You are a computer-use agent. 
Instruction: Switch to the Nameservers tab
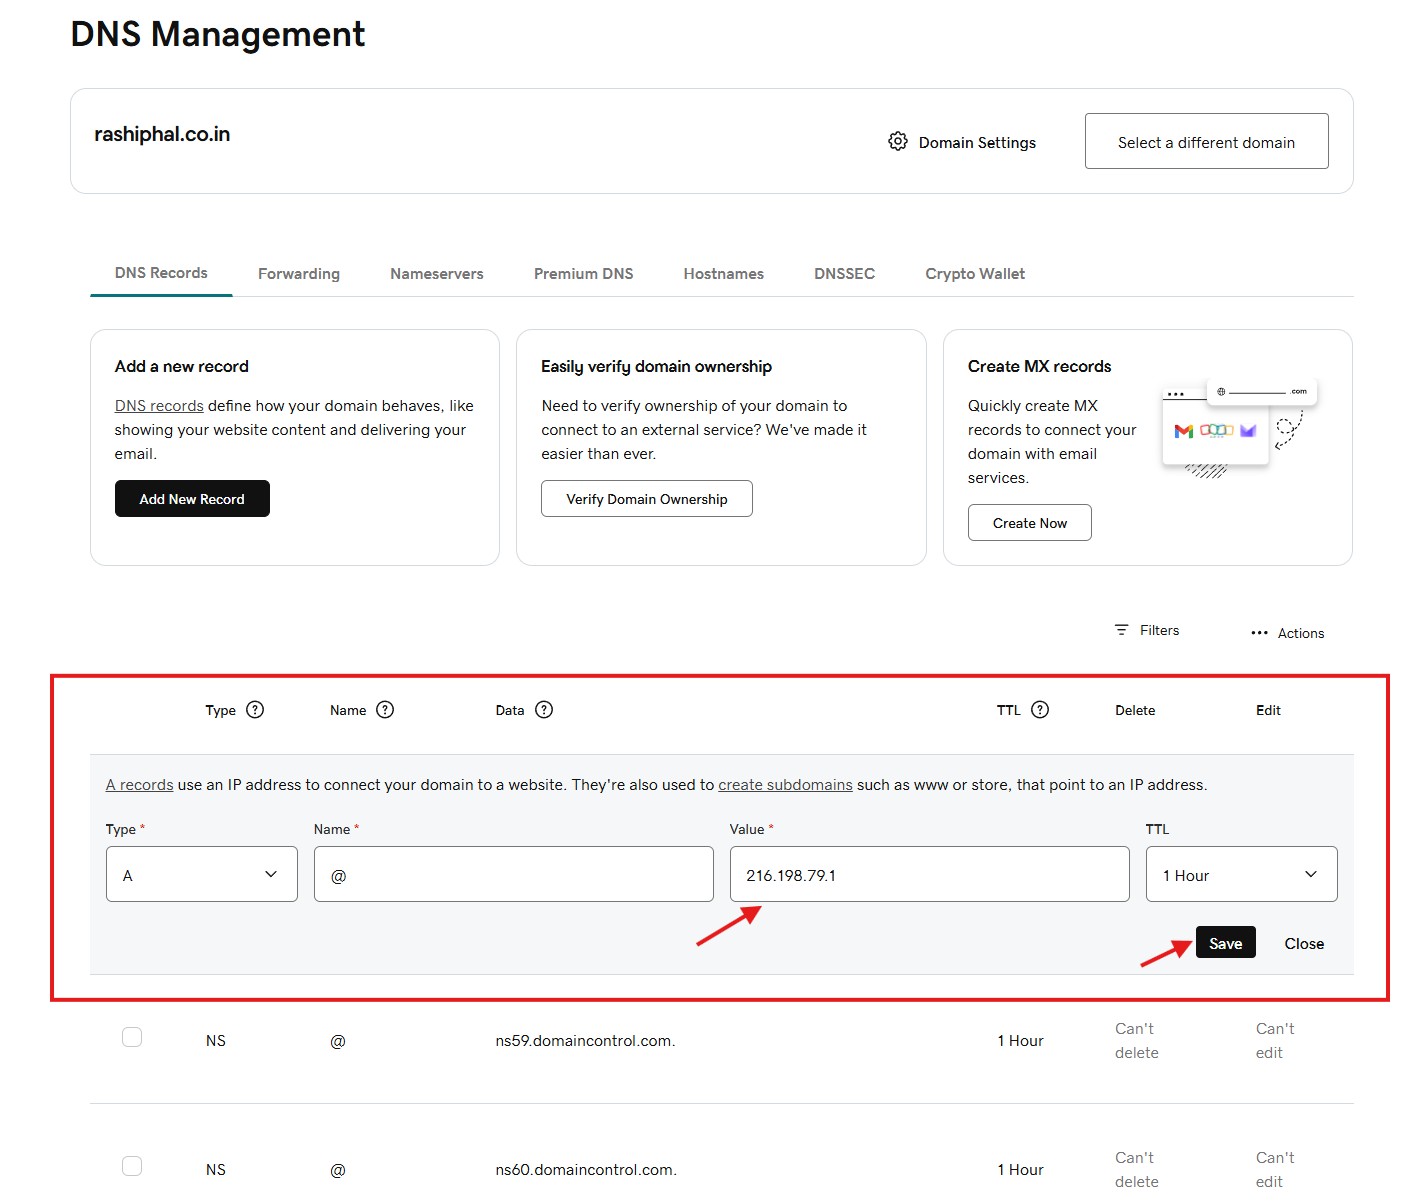[x=436, y=274]
